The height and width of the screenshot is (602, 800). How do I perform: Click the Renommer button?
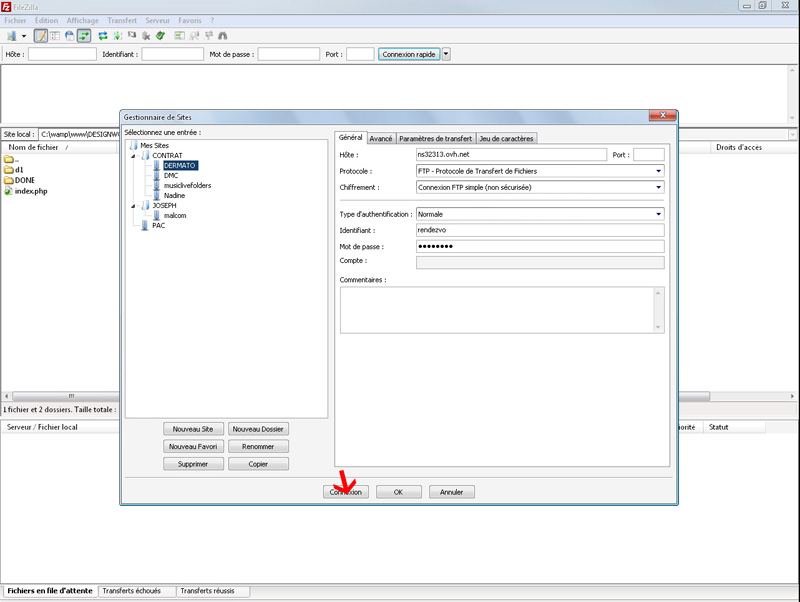258,446
